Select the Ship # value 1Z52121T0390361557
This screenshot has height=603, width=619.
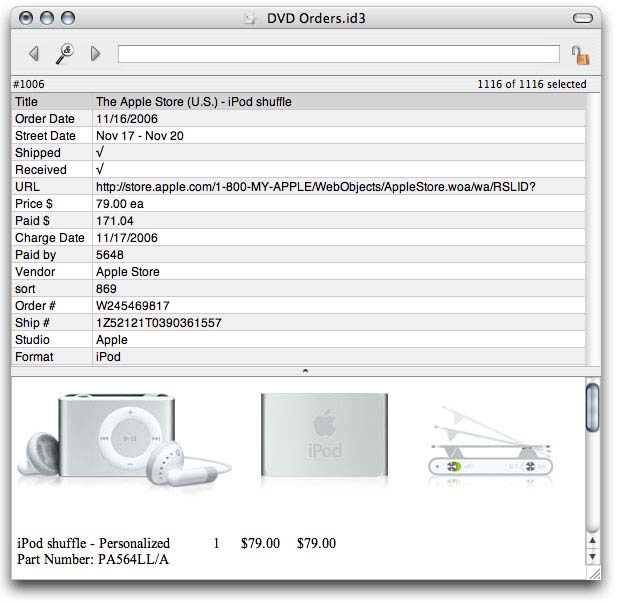coord(159,323)
